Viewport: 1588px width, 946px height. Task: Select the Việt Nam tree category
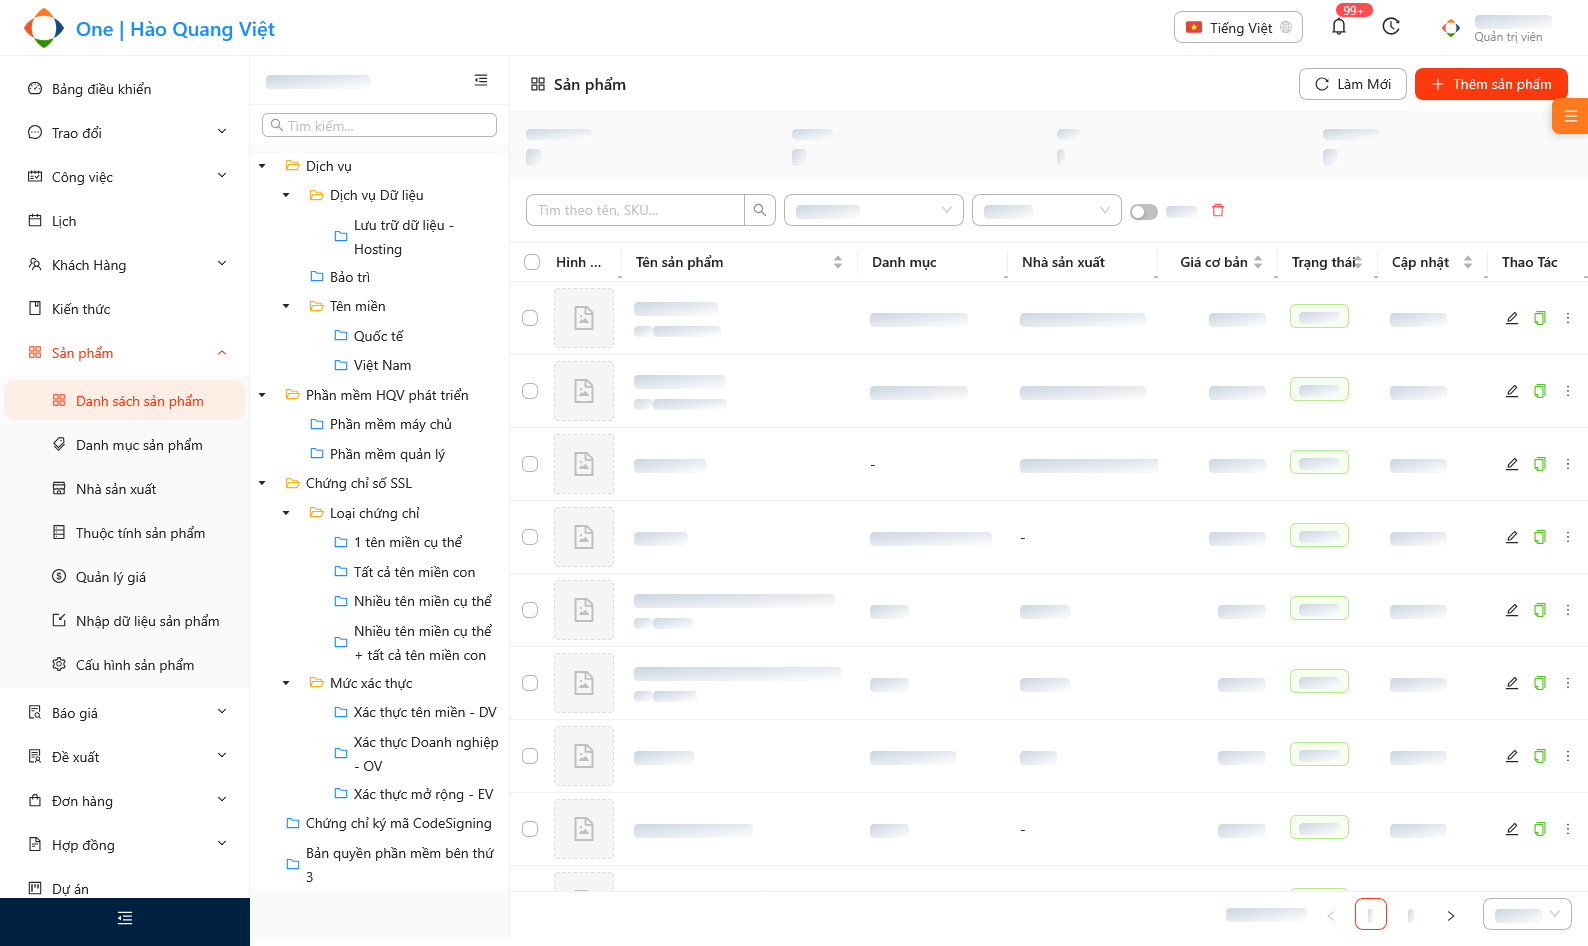point(382,365)
